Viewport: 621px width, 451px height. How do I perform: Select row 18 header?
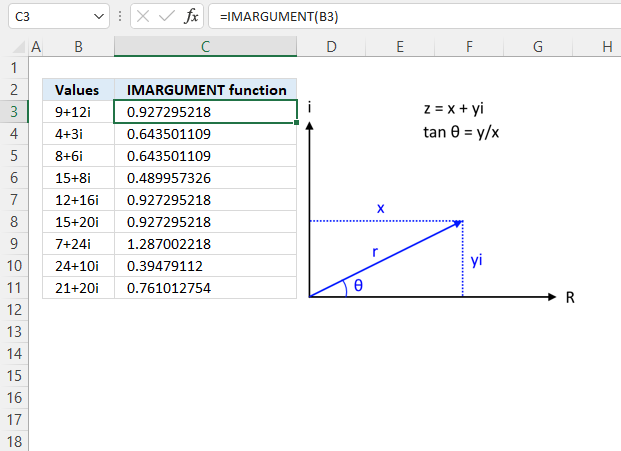(x=14, y=441)
